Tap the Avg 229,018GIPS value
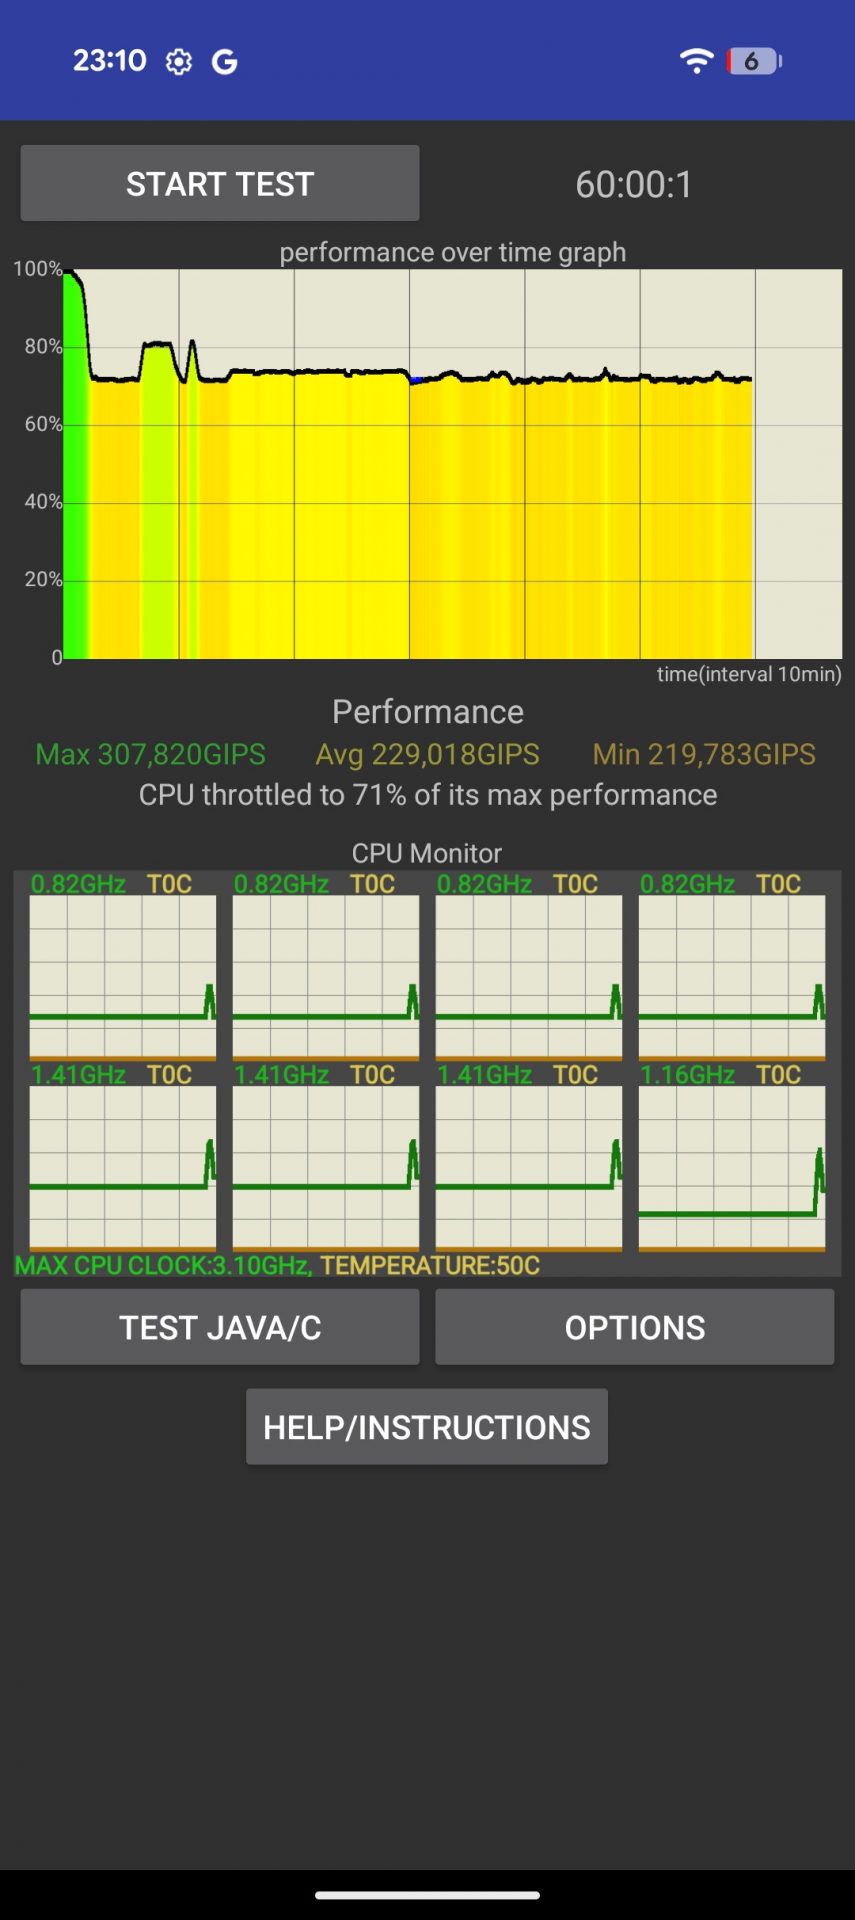This screenshot has width=855, height=1920. (427, 754)
